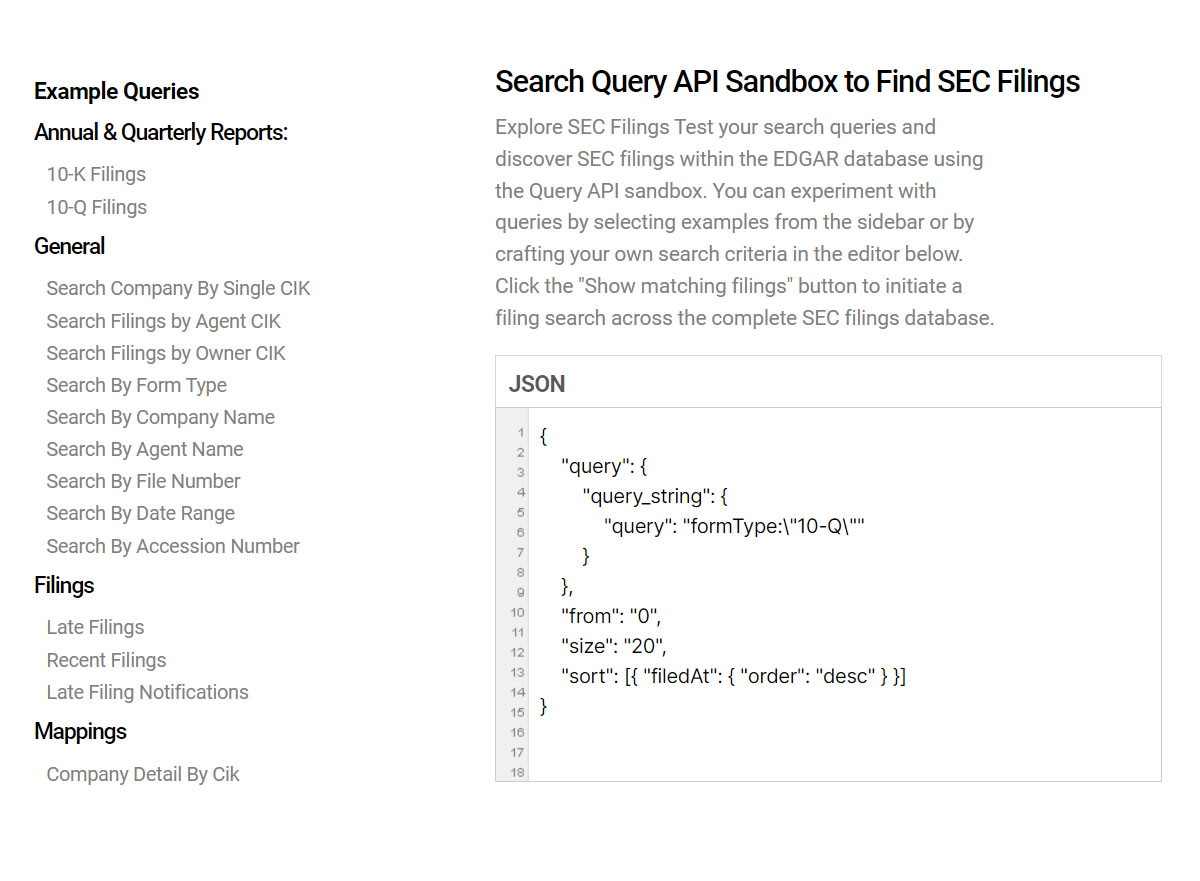
Task: Load the Search By Company Name example
Action: click(160, 417)
